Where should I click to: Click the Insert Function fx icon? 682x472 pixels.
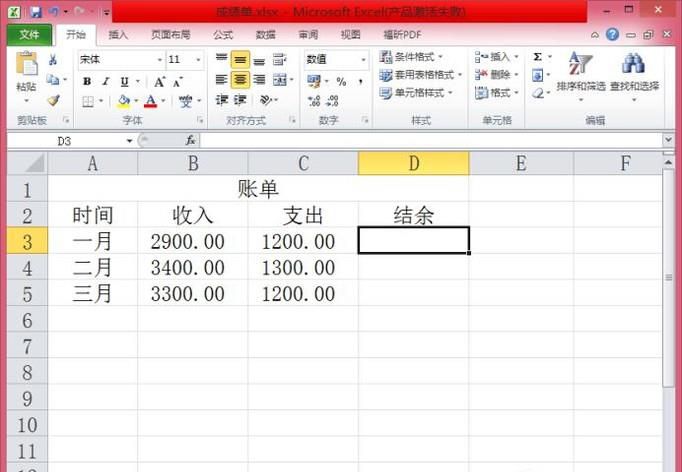click(190, 141)
